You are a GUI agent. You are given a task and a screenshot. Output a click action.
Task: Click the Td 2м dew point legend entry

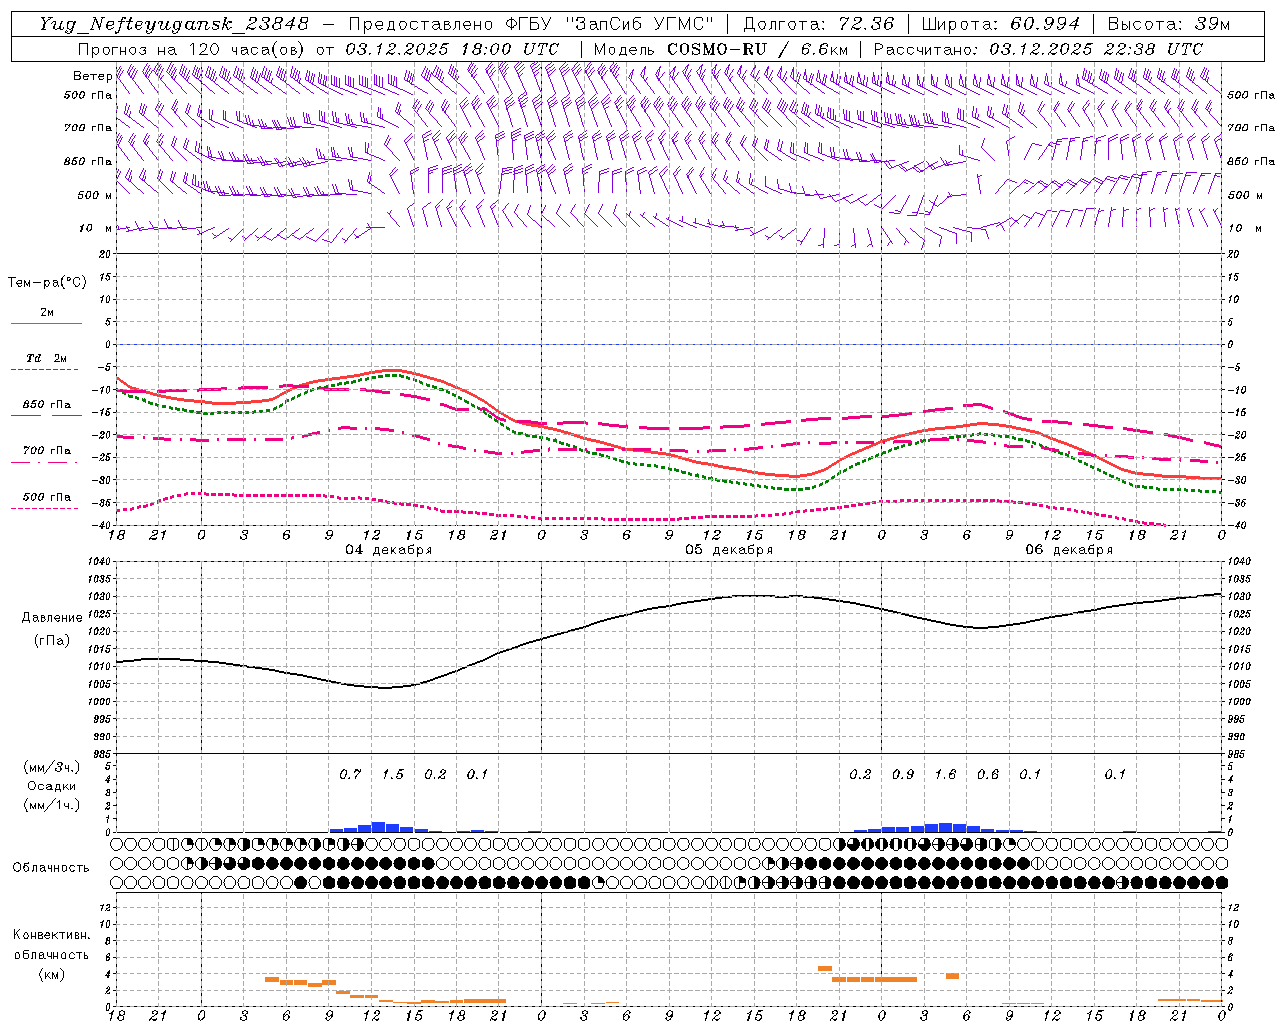pyautogui.click(x=47, y=358)
